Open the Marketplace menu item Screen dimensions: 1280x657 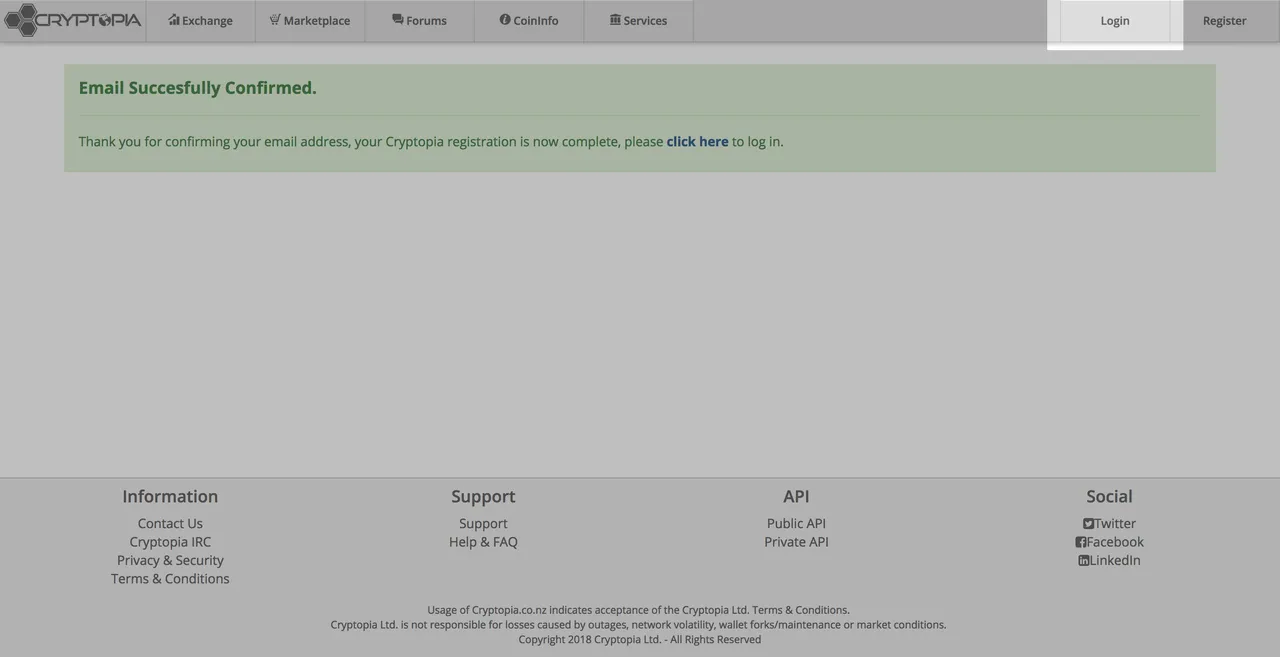pos(310,21)
